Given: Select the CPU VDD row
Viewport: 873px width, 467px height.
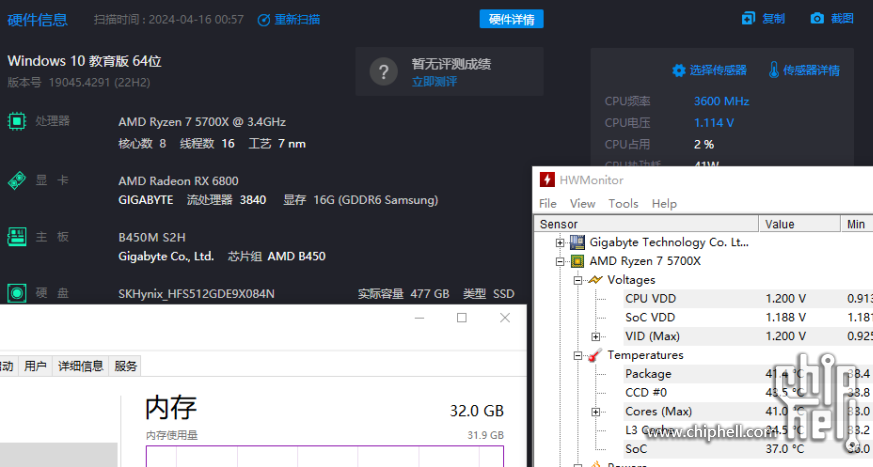Looking at the screenshot, I should coord(748,299).
